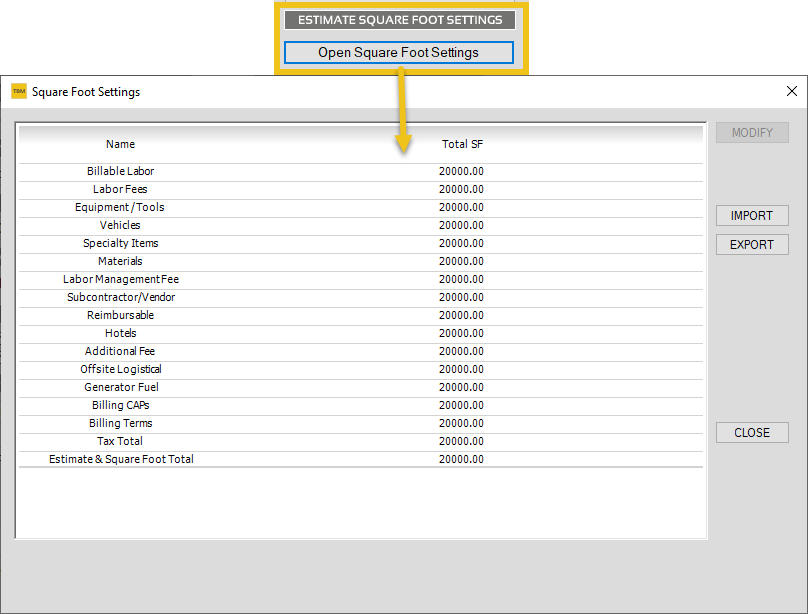Image resolution: width=808 pixels, height=614 pixels.
Task: Click the IMPORT button
Action: 752,216
